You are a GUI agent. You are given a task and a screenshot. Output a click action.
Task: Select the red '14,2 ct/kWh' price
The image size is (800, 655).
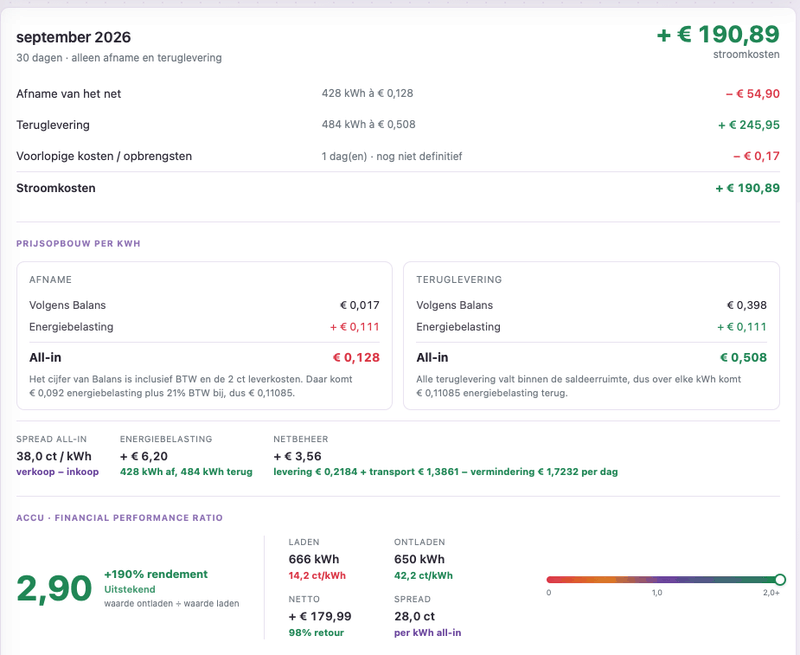[x=317, y=575]
